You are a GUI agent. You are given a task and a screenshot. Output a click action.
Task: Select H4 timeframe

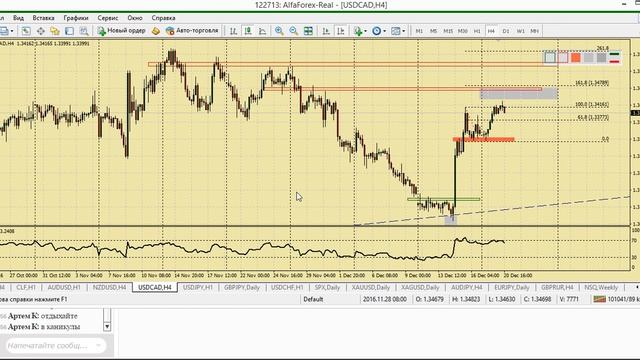(491, 31)
